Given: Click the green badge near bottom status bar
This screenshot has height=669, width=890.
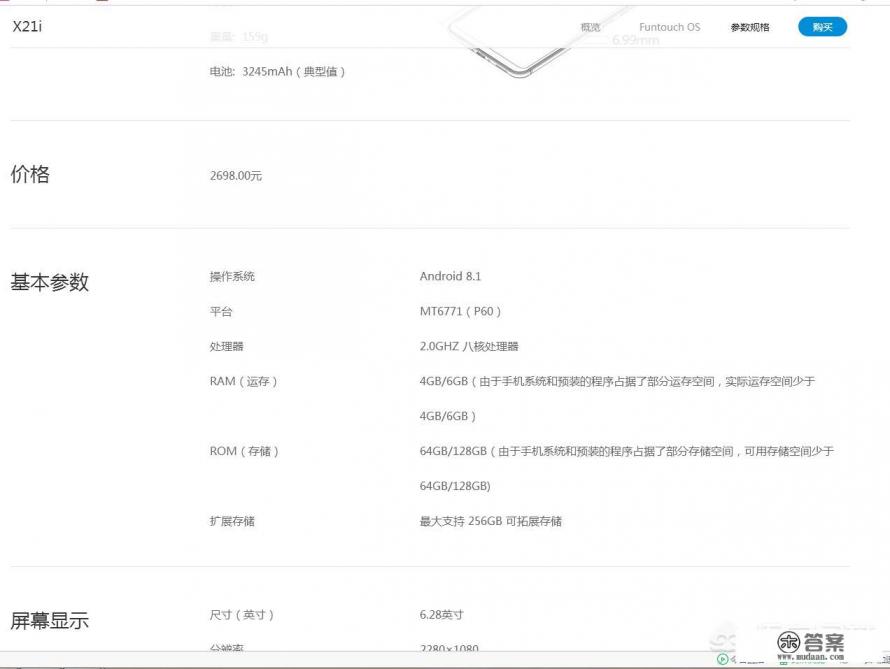Looking at the screenshot, I should [783, 662].
